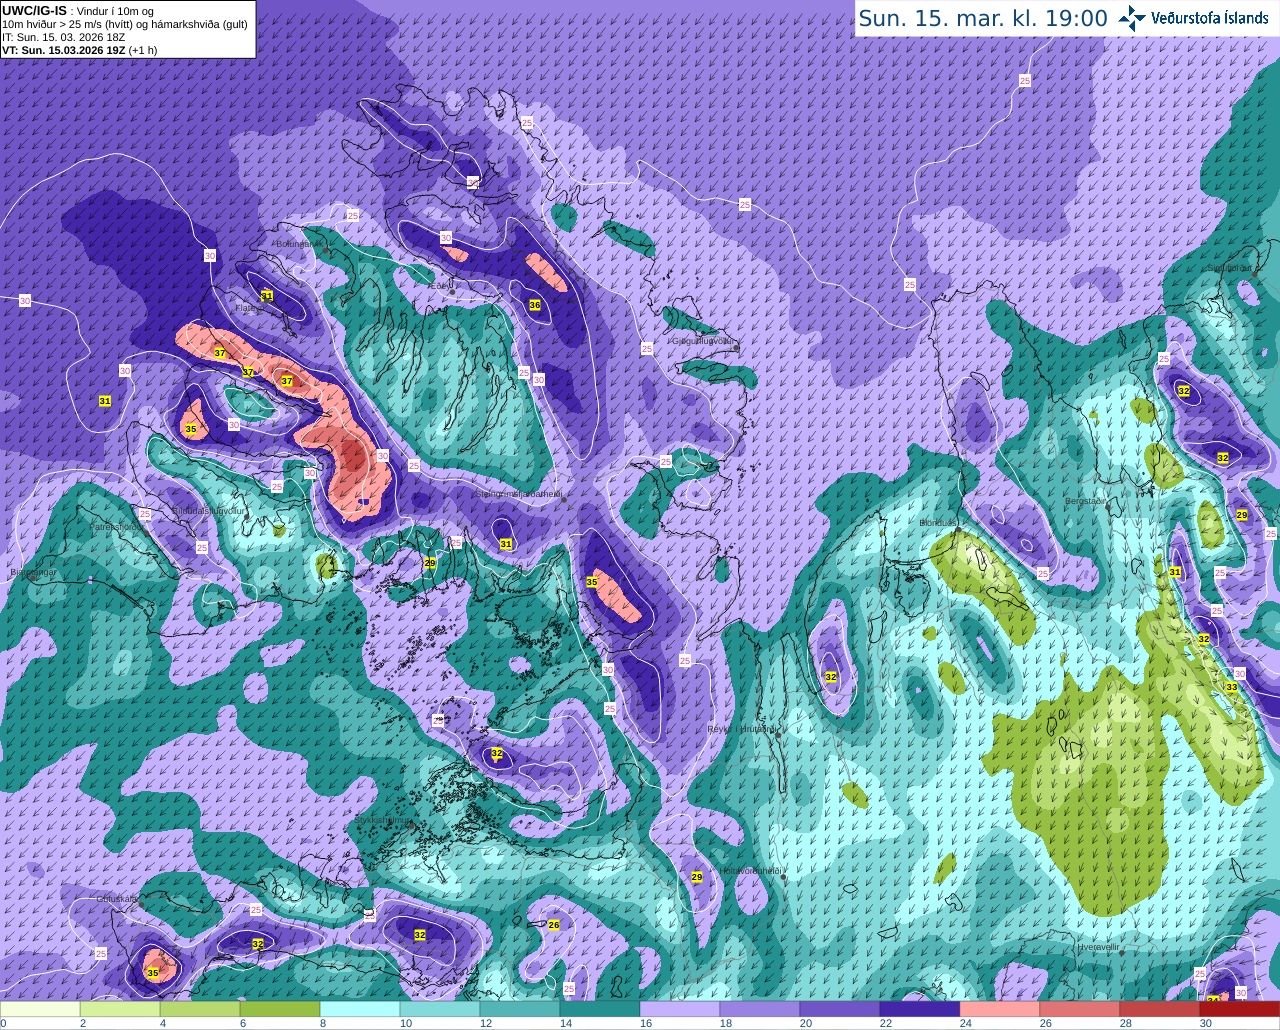Click the Bergstaðir station label
The width and height of the screenshot is (1280, 1030).
pos(1087,500)
